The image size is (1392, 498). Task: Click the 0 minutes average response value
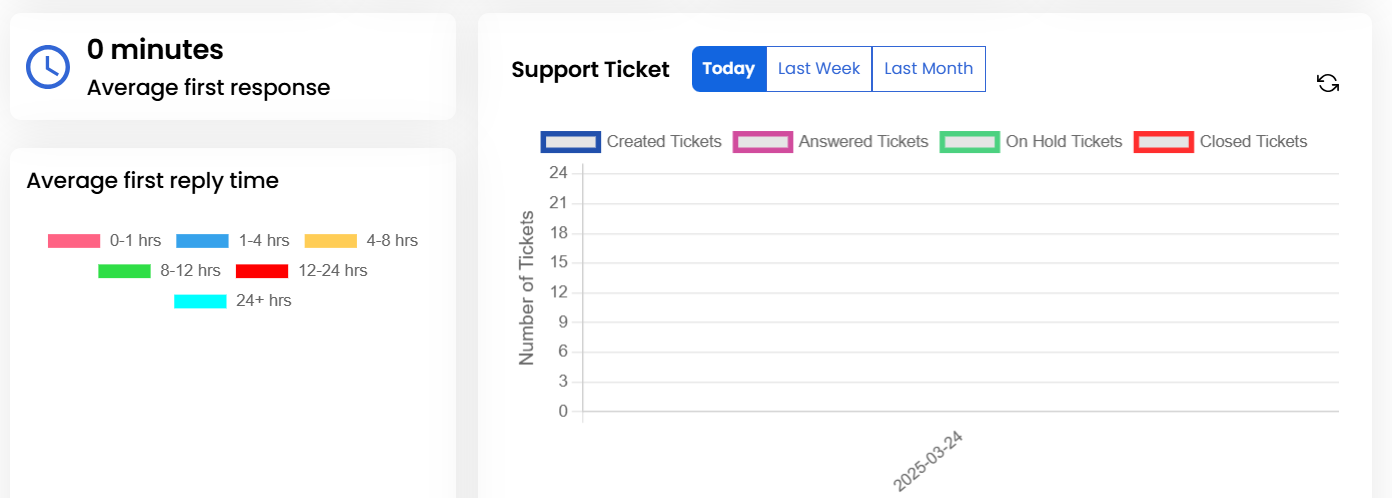pos(155,49)
